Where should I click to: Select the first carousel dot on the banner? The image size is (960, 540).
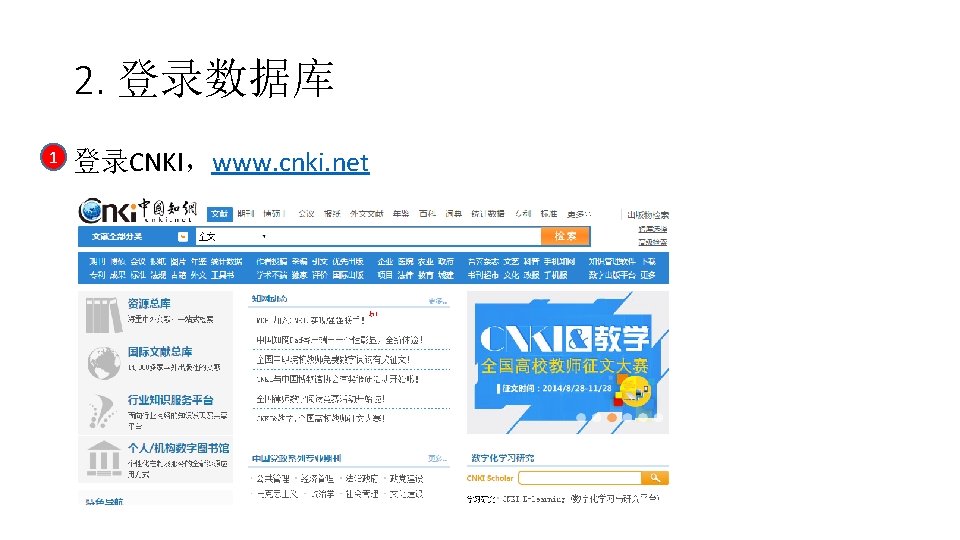tap(580, 418)
